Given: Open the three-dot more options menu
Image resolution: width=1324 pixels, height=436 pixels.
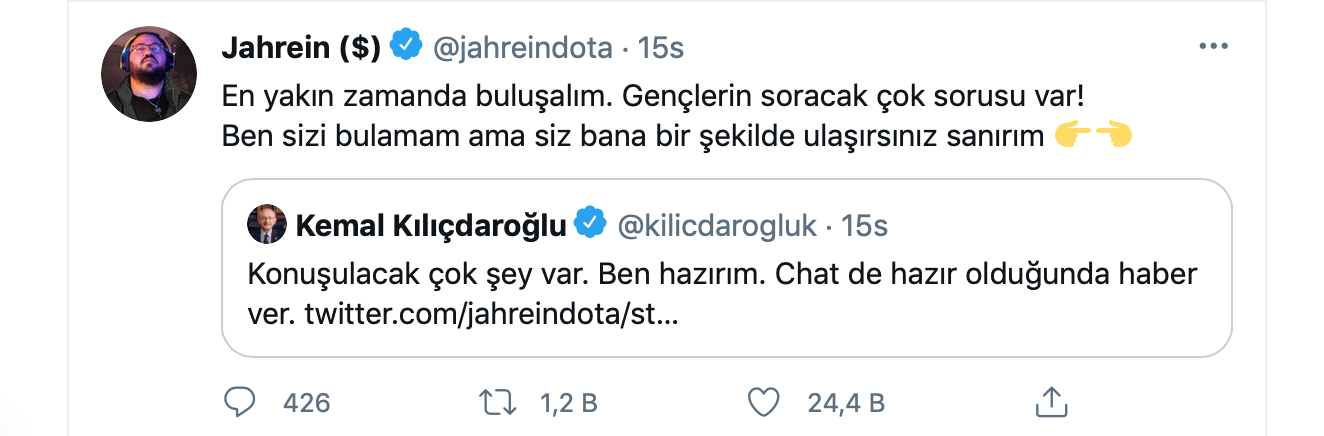Looking at the screenshot, I should point(1212,47).
